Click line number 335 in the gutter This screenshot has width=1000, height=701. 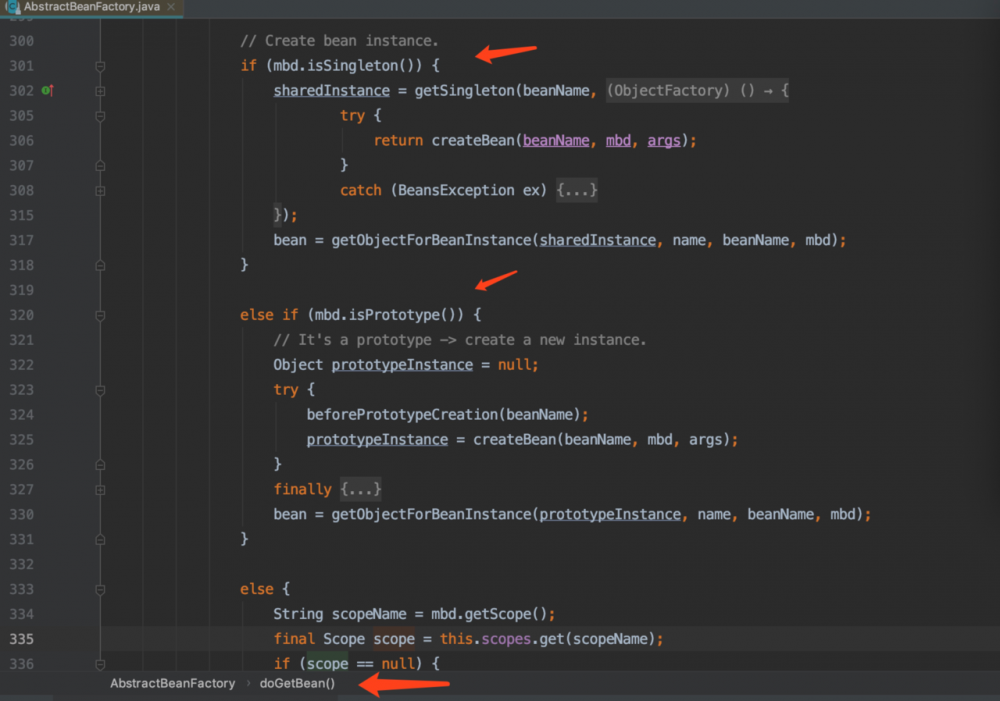[x=21, y=639]
